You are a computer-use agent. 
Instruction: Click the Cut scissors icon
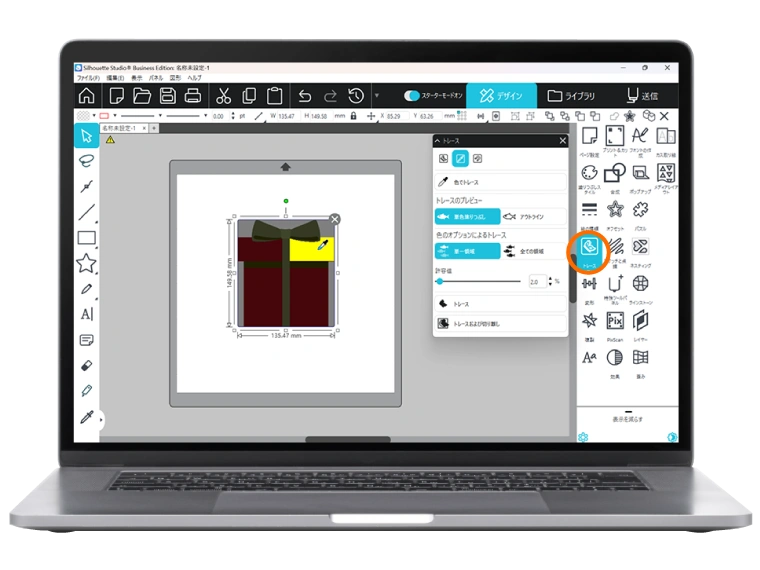(x=222, y=96)
